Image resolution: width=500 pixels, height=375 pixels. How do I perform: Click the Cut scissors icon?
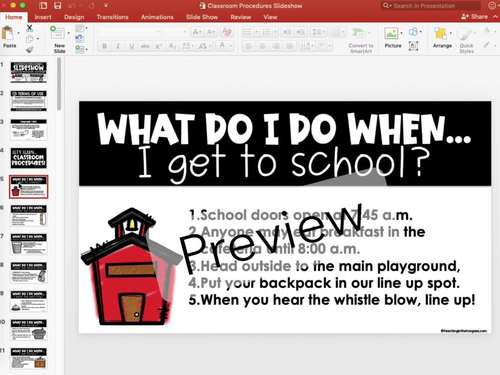click(29, 28)
